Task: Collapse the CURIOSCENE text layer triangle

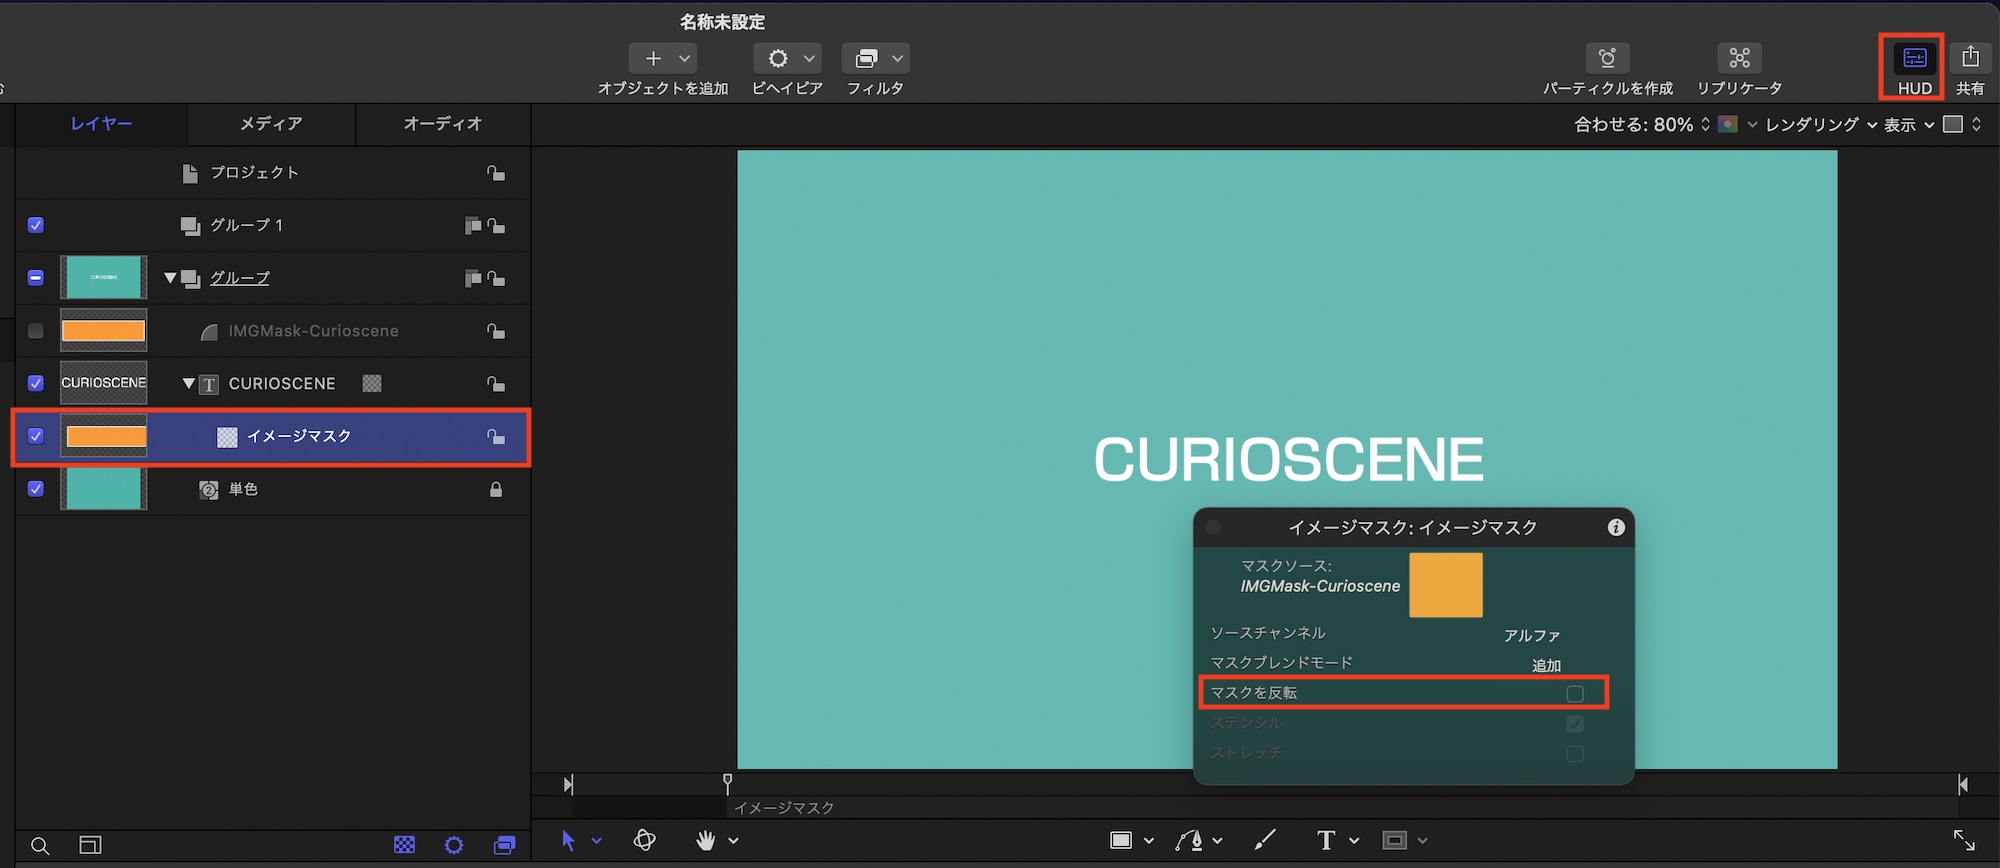Action: pos(188,384)
